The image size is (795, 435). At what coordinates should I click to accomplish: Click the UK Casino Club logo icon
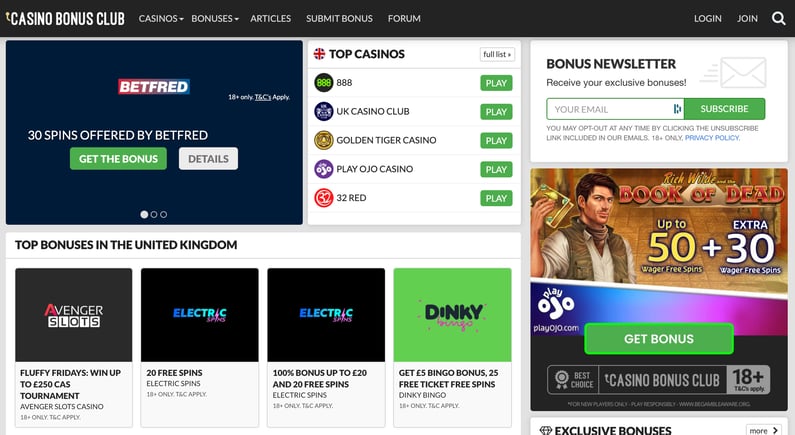[x=323, y=111]
